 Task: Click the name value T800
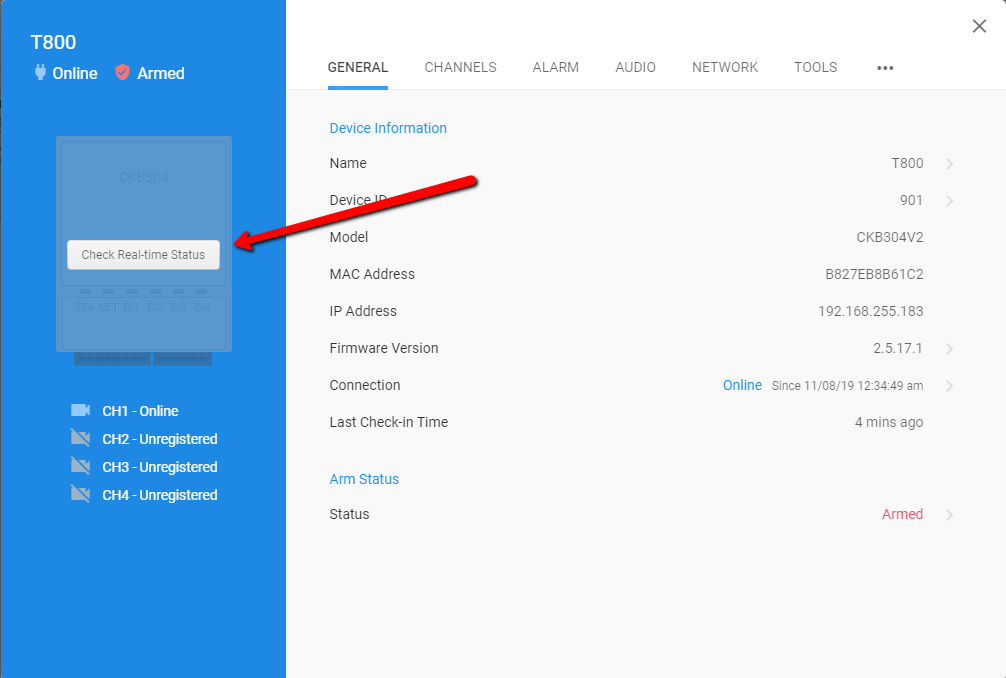click(x=907, y=163)
